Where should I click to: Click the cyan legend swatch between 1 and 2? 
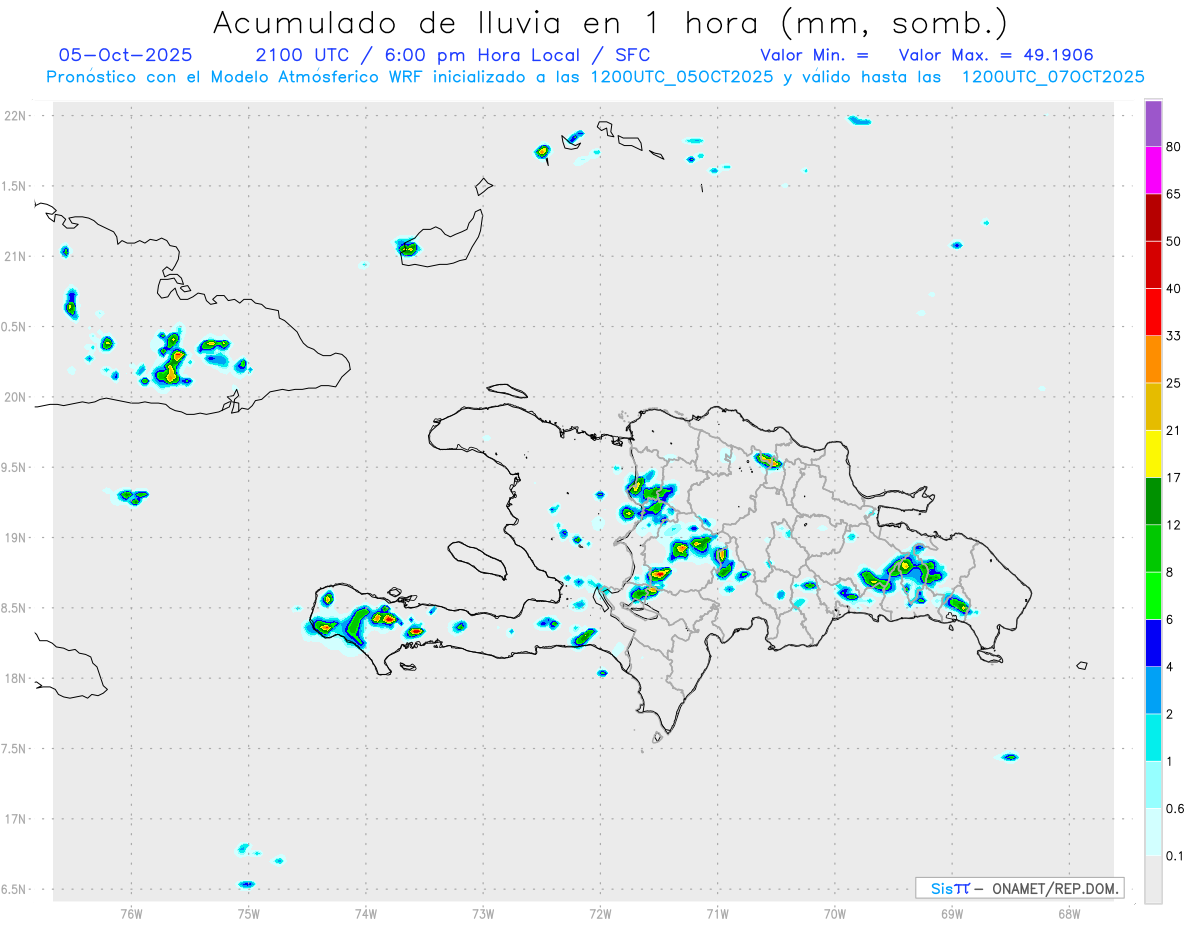[1153, 738]
